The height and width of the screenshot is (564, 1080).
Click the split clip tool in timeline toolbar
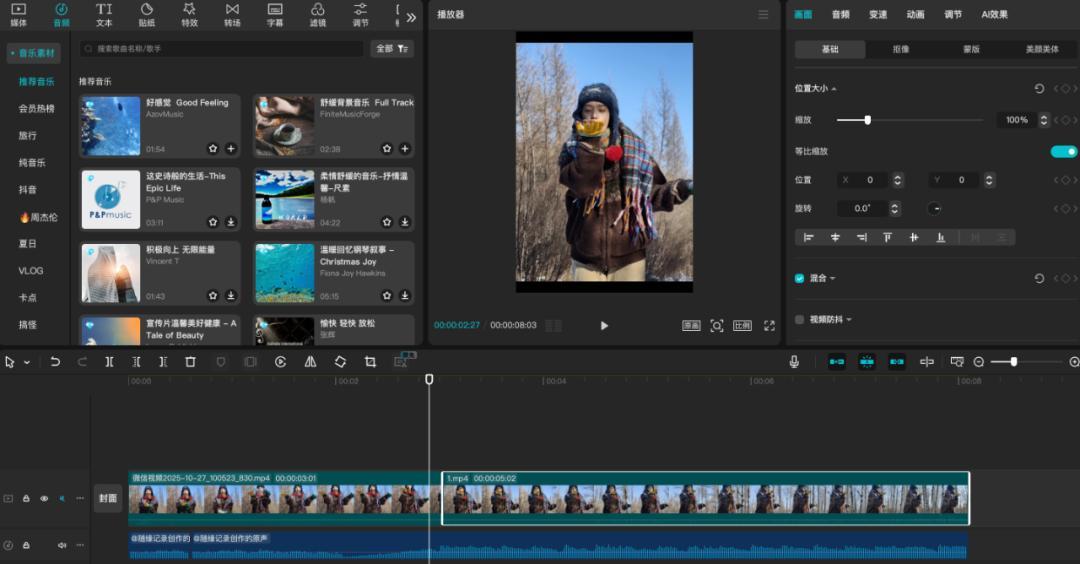pos(109,362)
